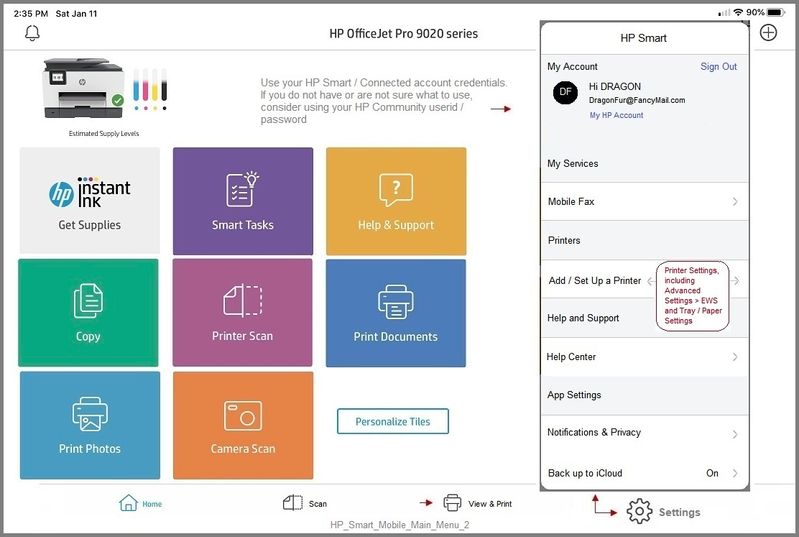The height and width of the screenshot is (537, 799).
Task: Click the Personalize Tiles button
Action: tap(393, 421)
